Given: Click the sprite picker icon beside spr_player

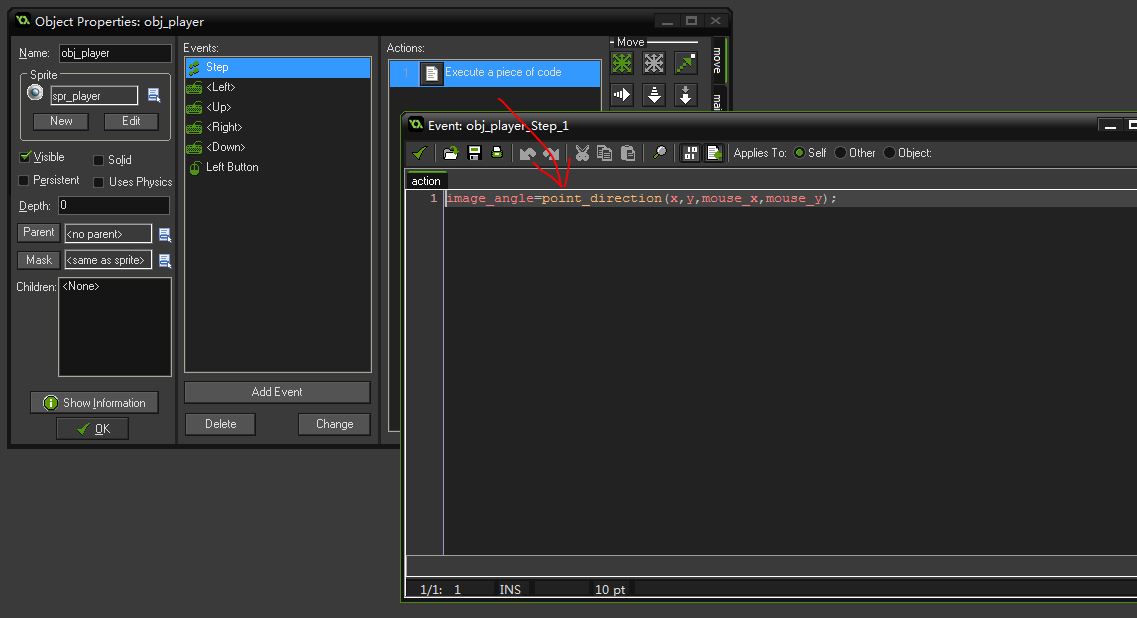Looking at the screenshot, I should pos(154,95).
